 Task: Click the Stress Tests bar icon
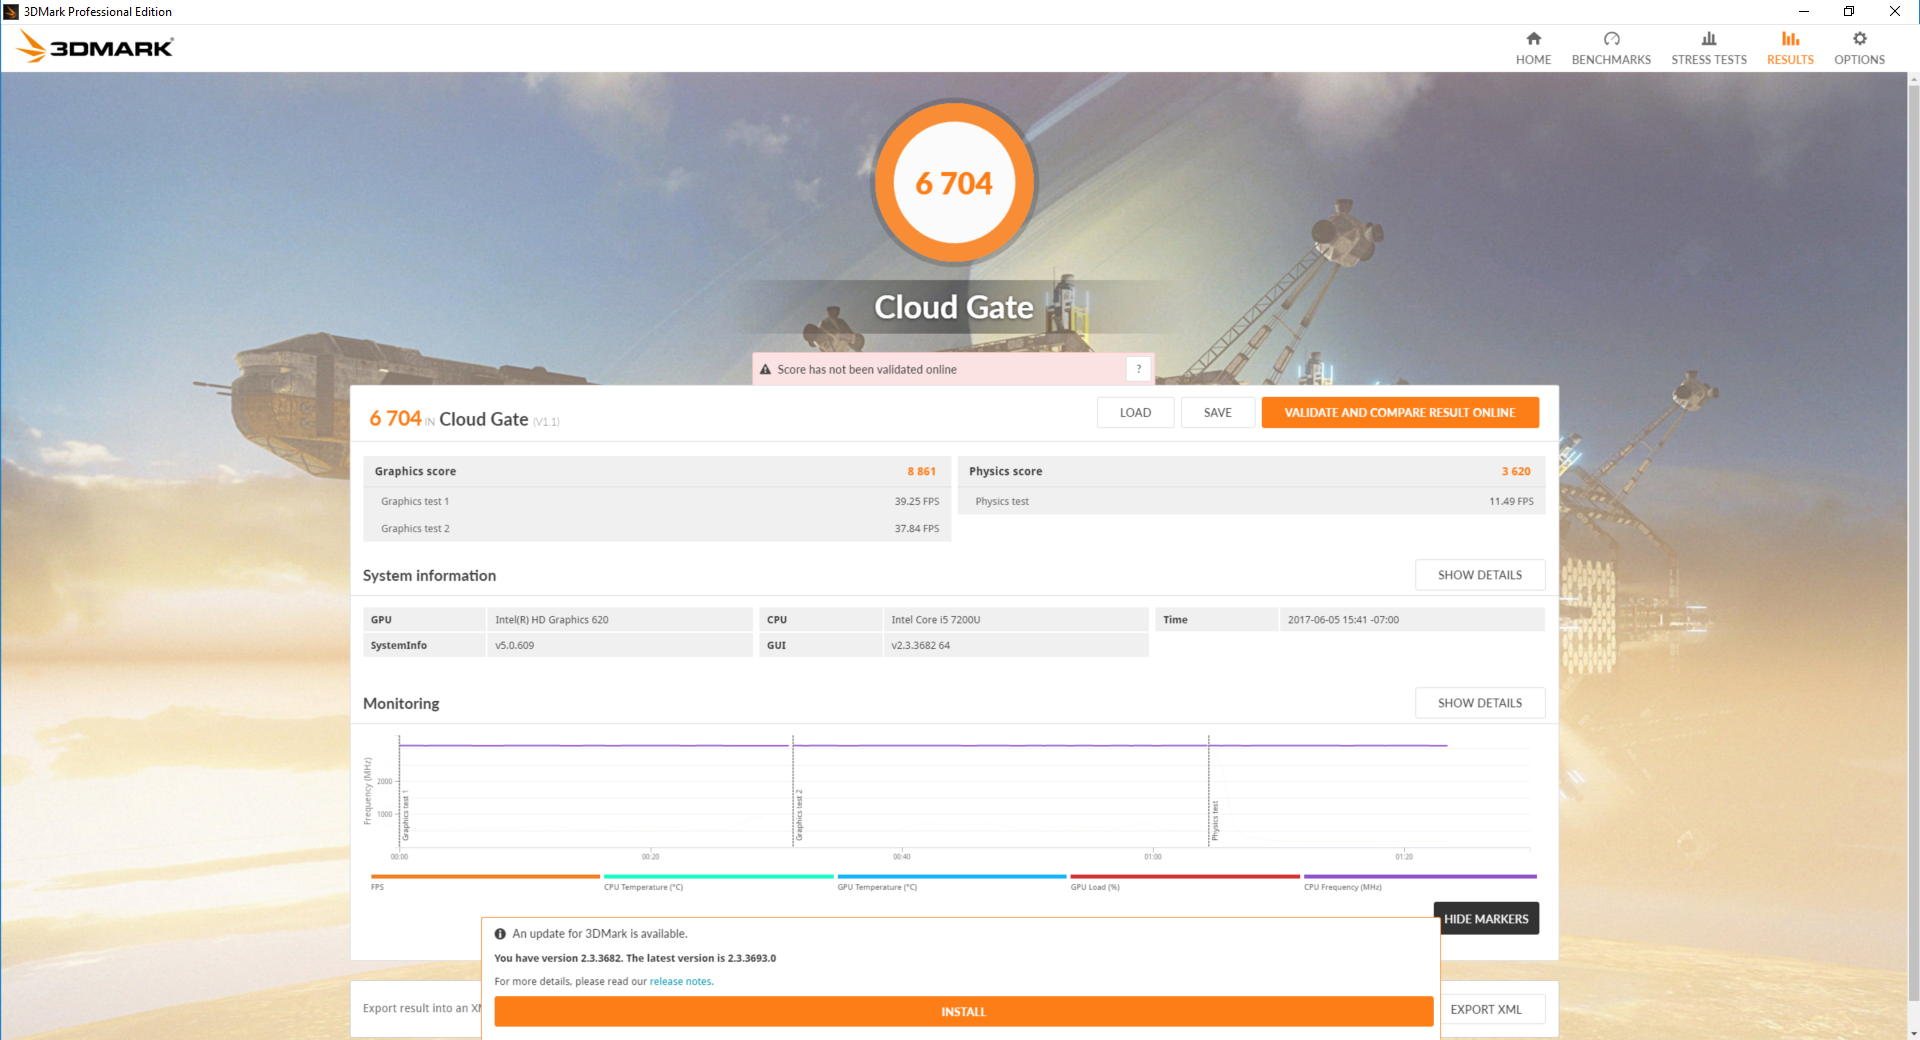[x=1709, y=39]
